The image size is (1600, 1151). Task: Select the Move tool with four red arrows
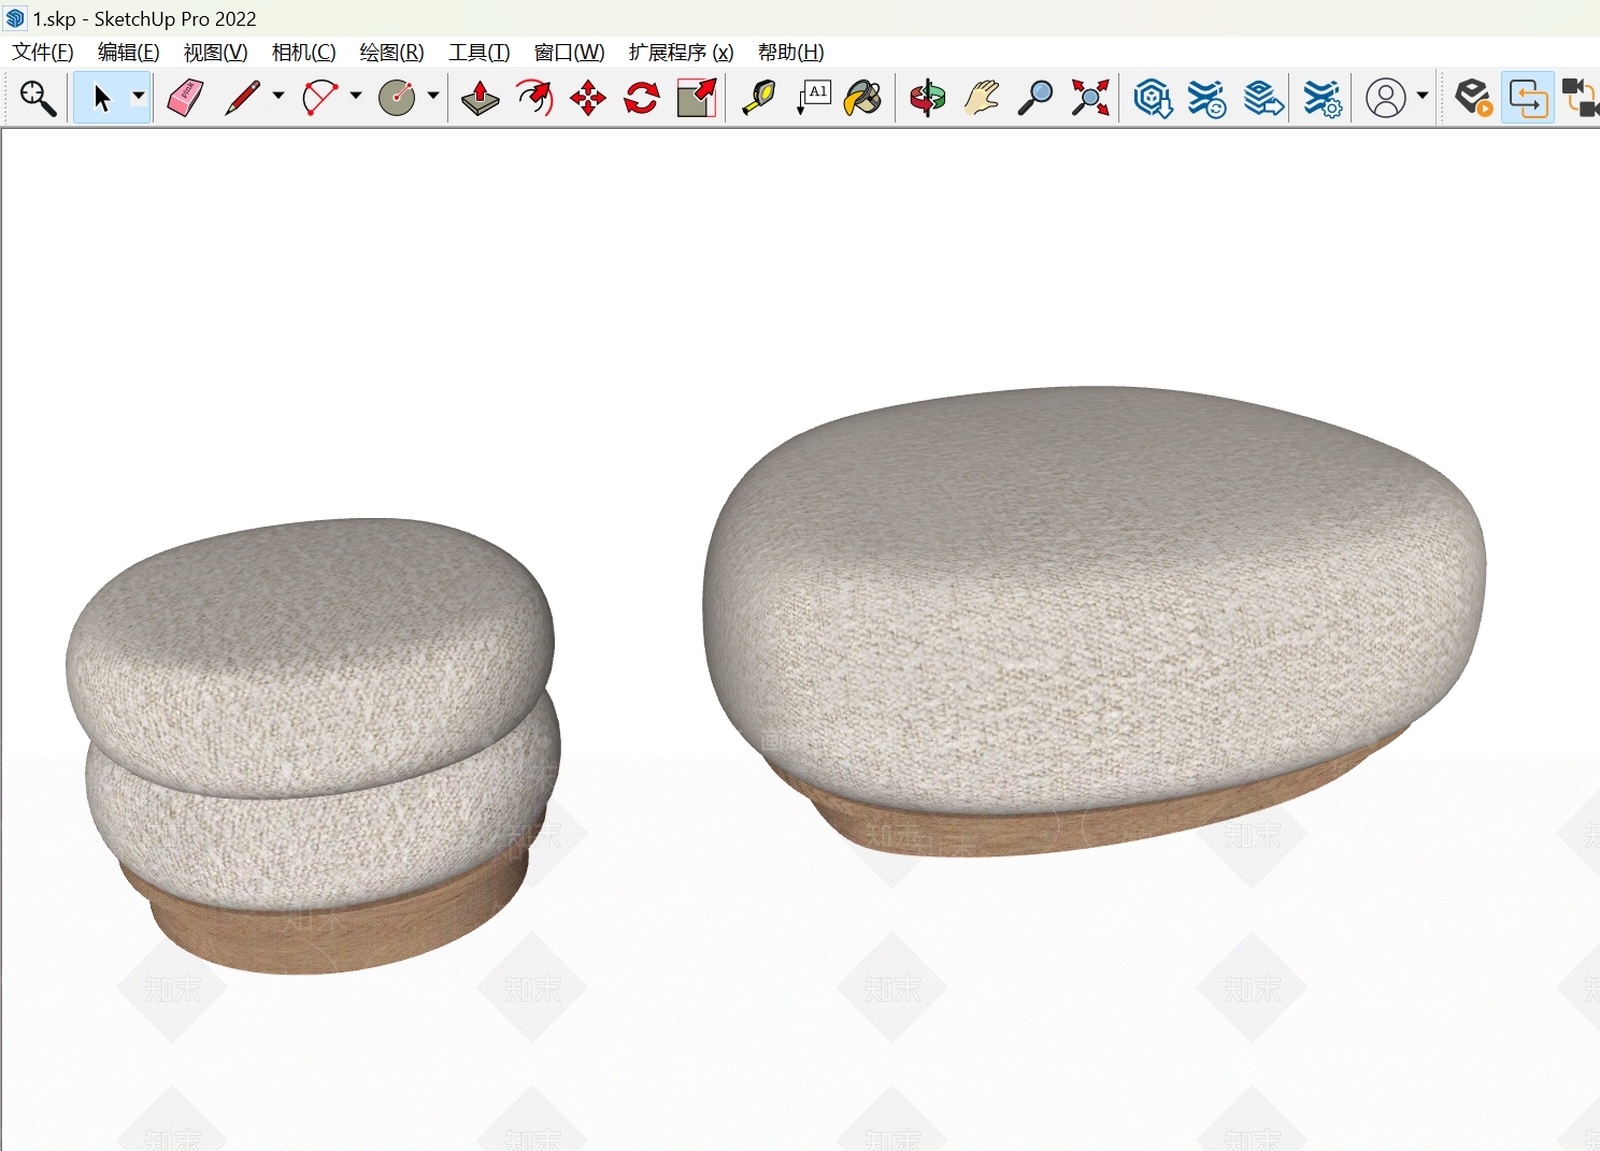[588, 98]
